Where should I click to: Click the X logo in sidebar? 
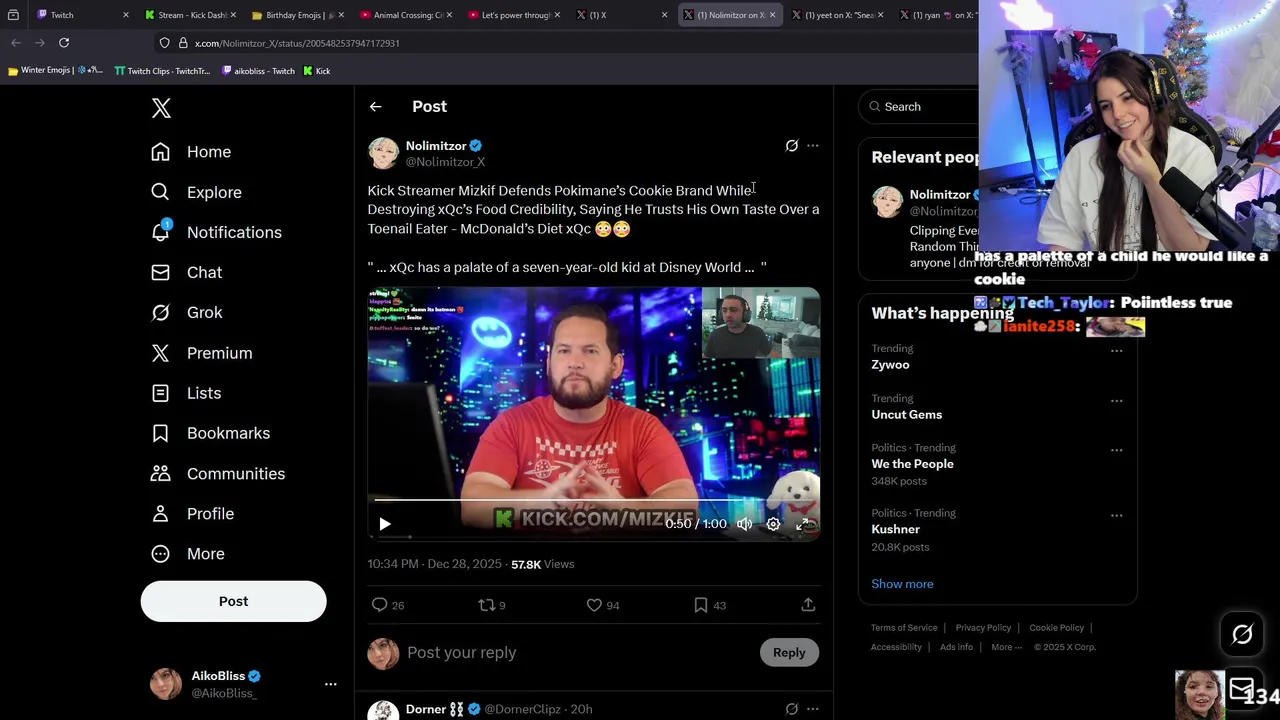click(x=161, y=108)
